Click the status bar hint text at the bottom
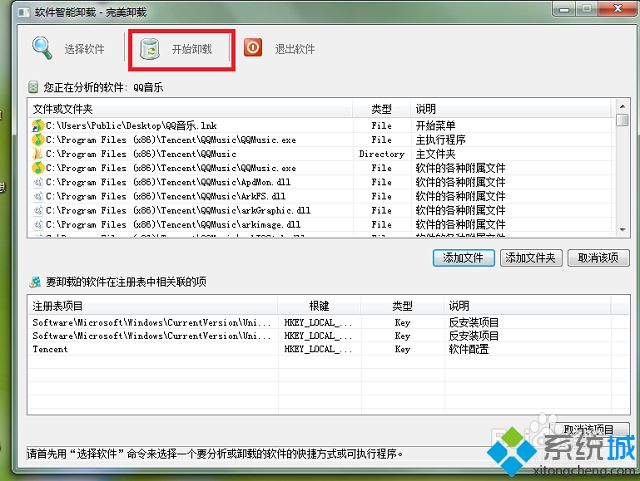Image resolution: width=640 pixels, height=481 pixels. 215,453
